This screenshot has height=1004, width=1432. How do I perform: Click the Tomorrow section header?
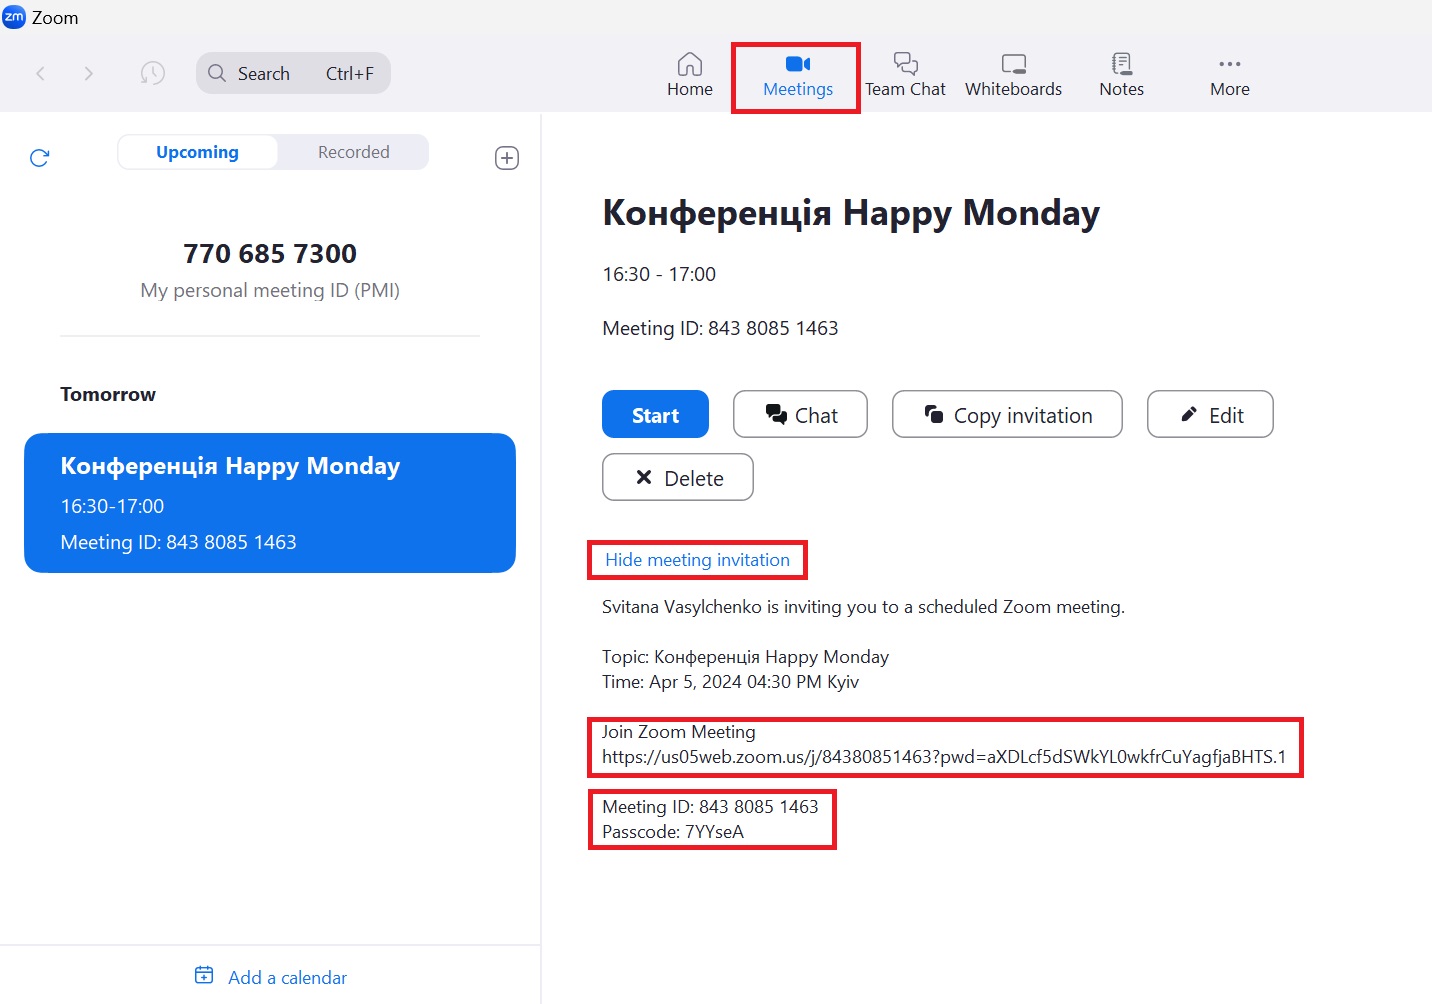coord(108,394)
